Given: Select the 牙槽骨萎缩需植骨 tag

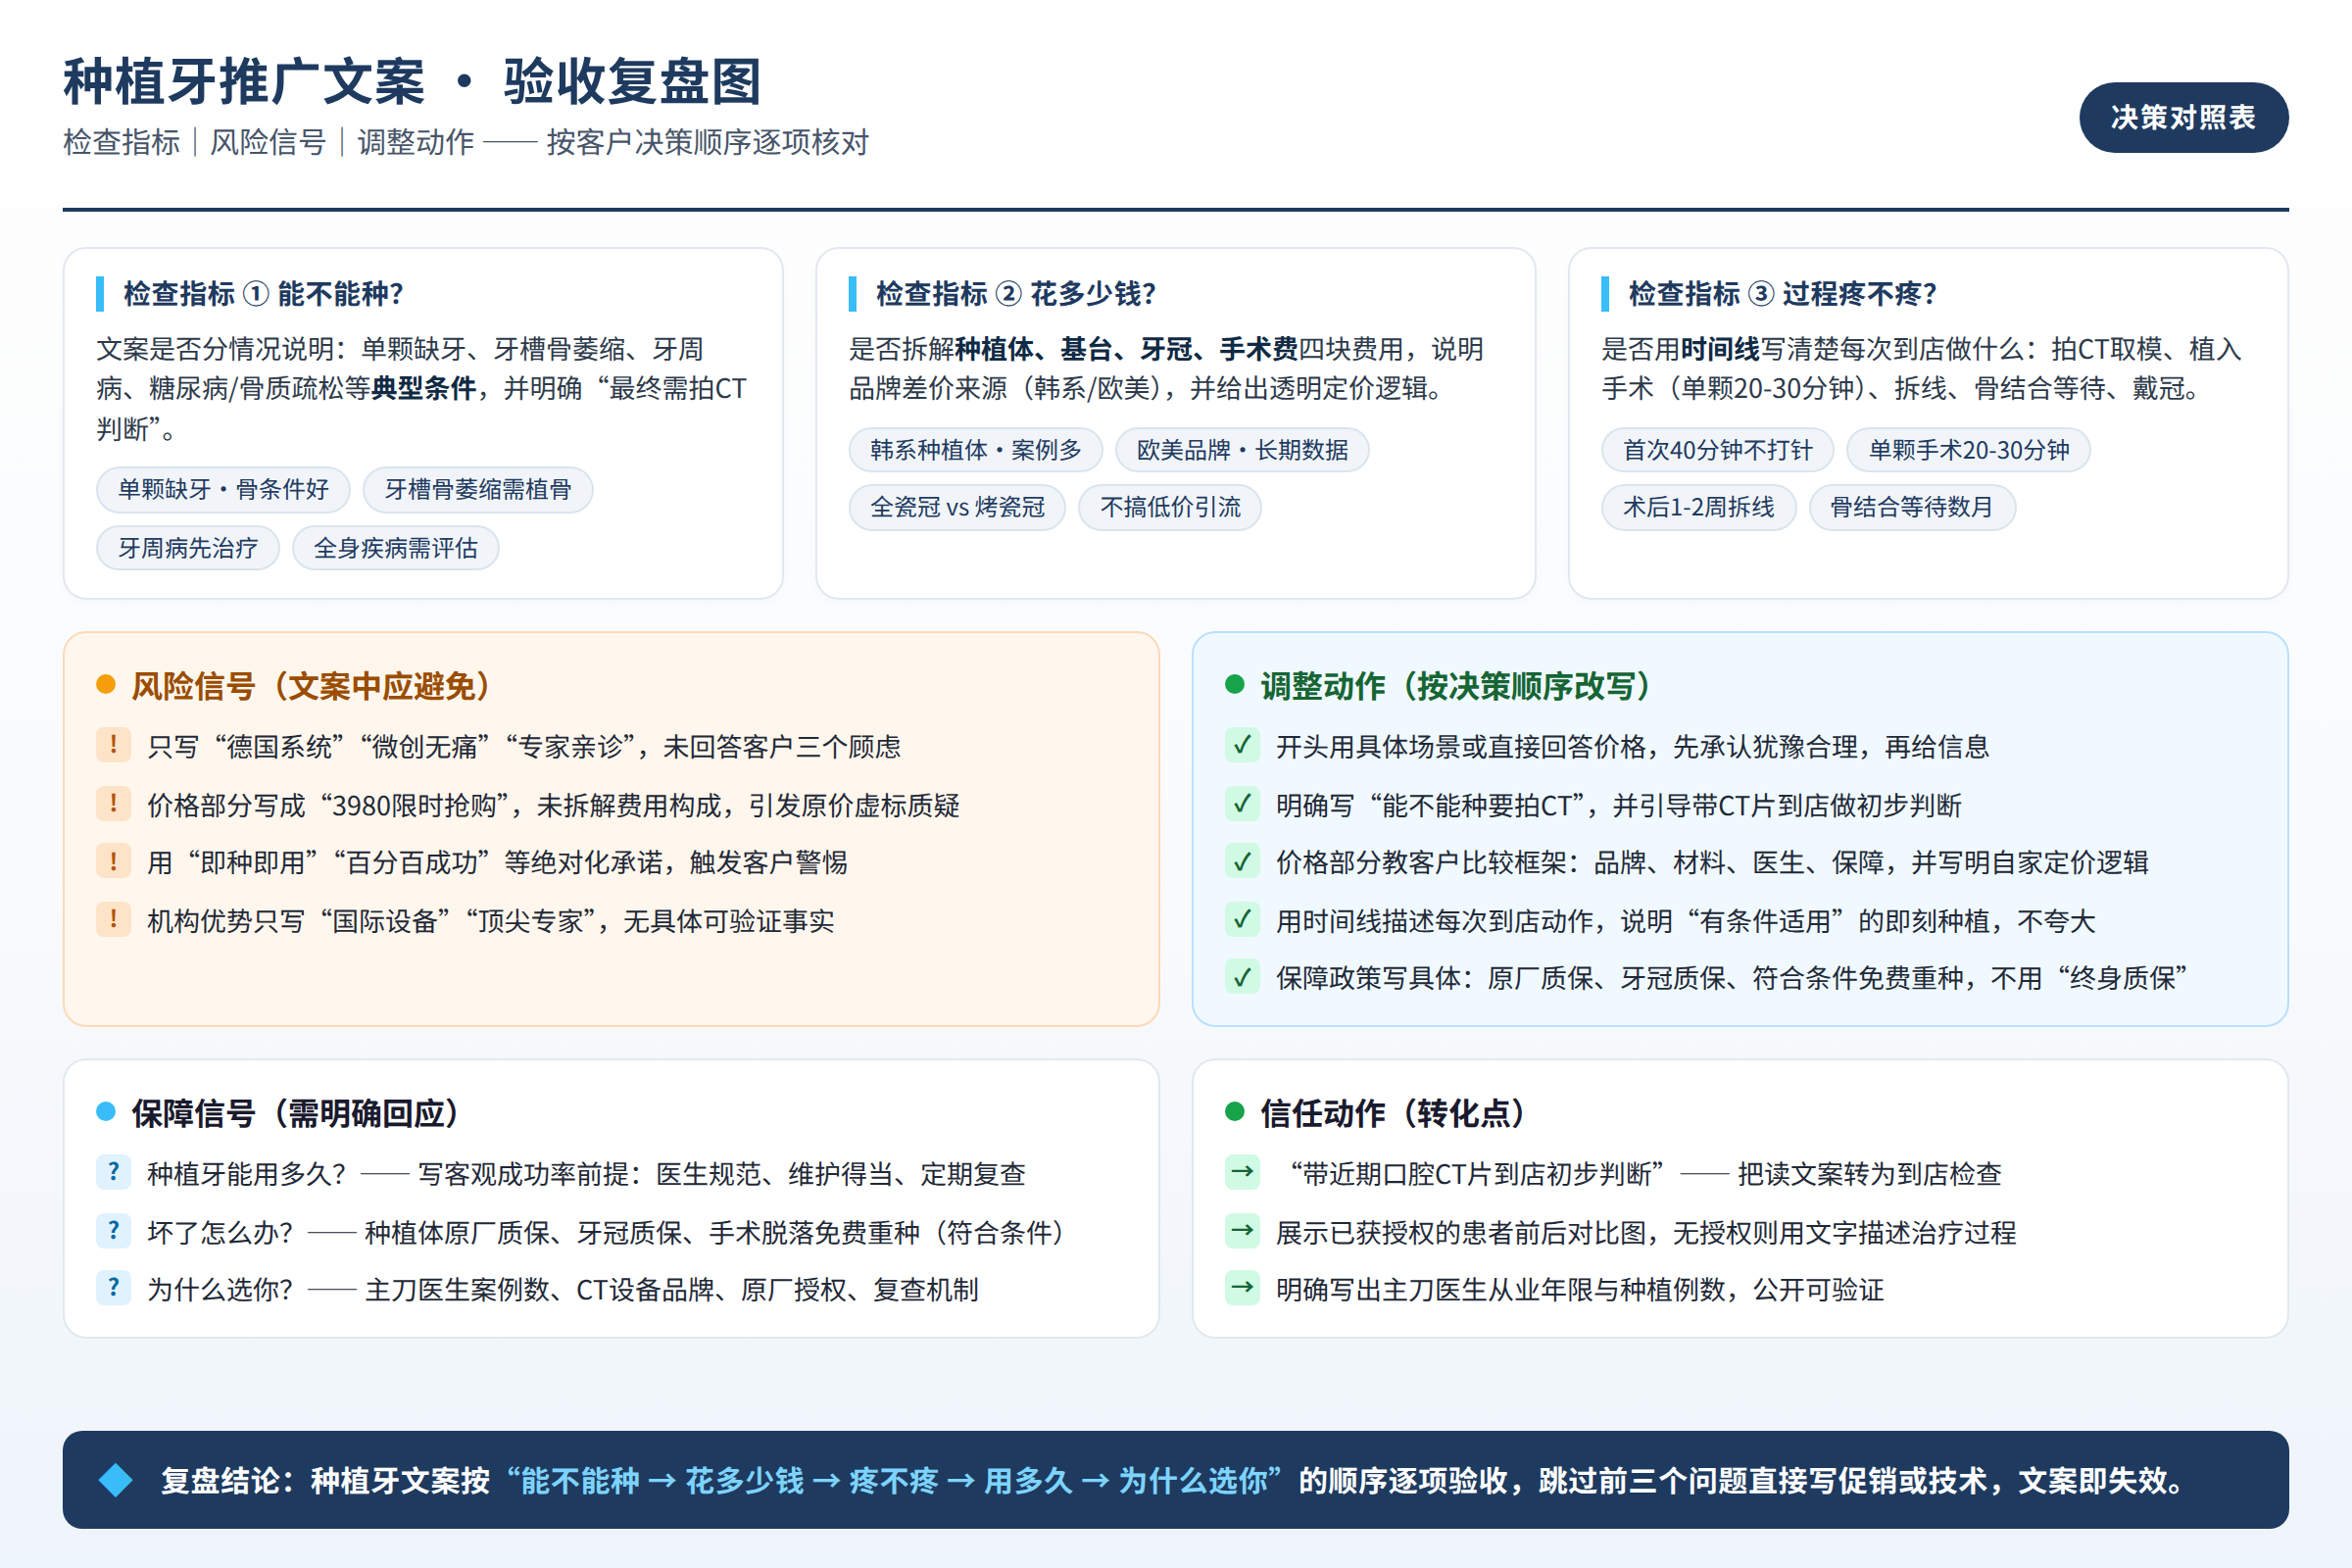Looking at the screenshot, I should [x=478, y=489].
